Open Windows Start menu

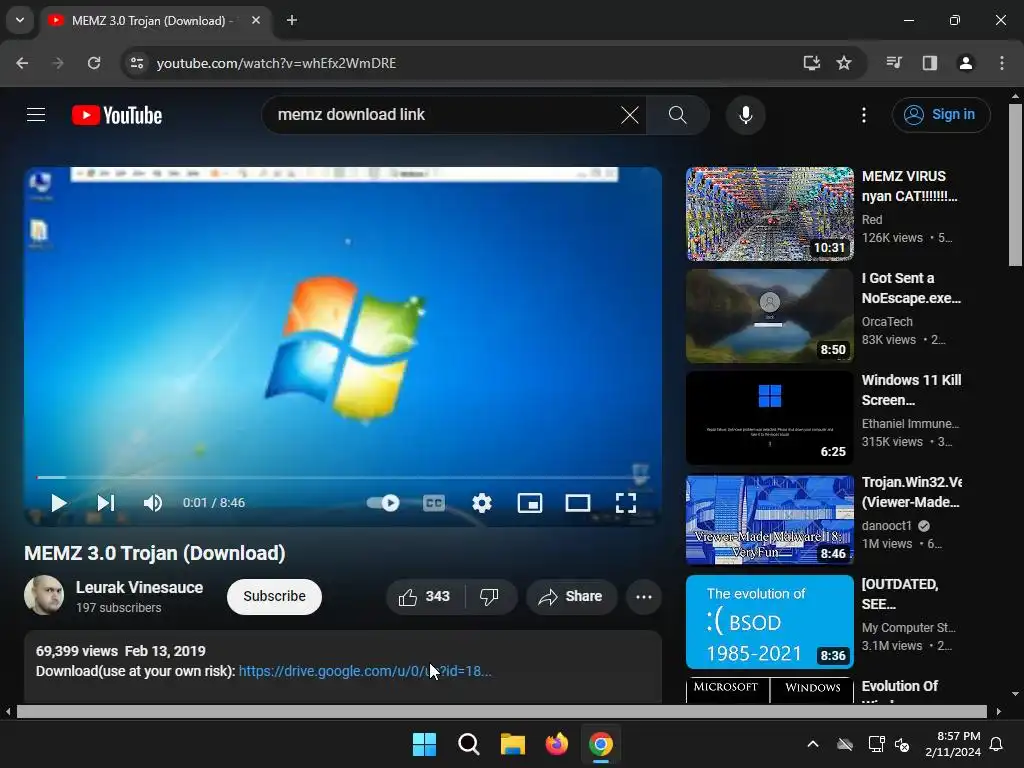coord(424,744)
